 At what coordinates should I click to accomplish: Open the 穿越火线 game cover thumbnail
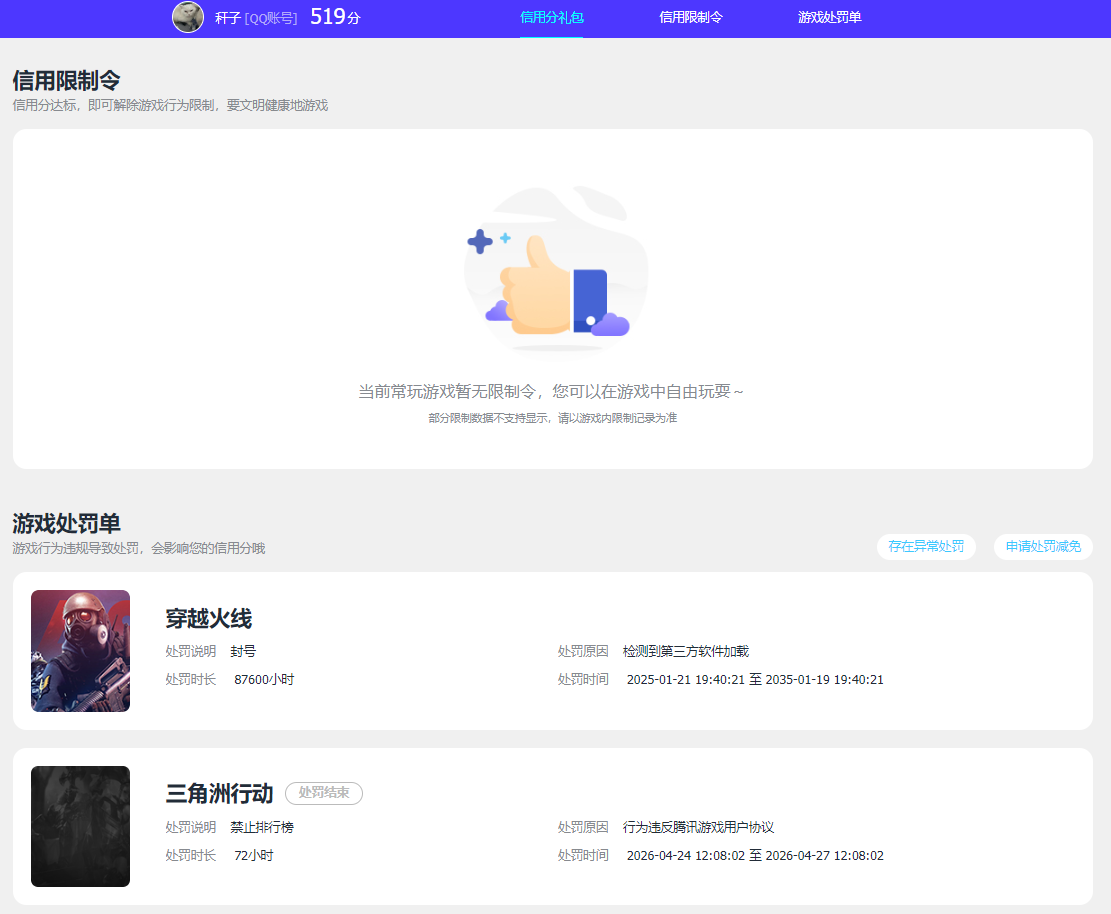pyautogui.click(x=80, y=650)
